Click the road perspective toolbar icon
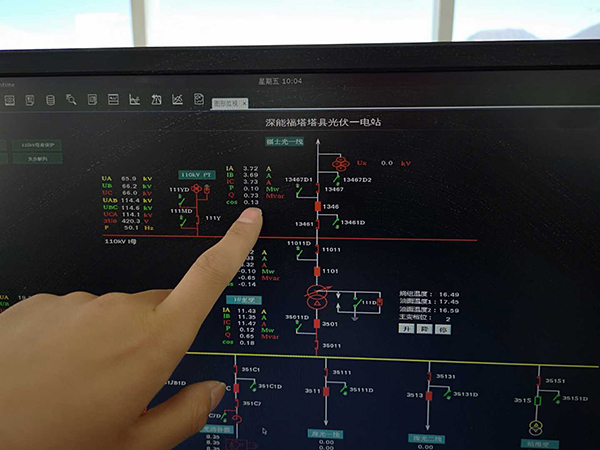 (x=156, y=99)
